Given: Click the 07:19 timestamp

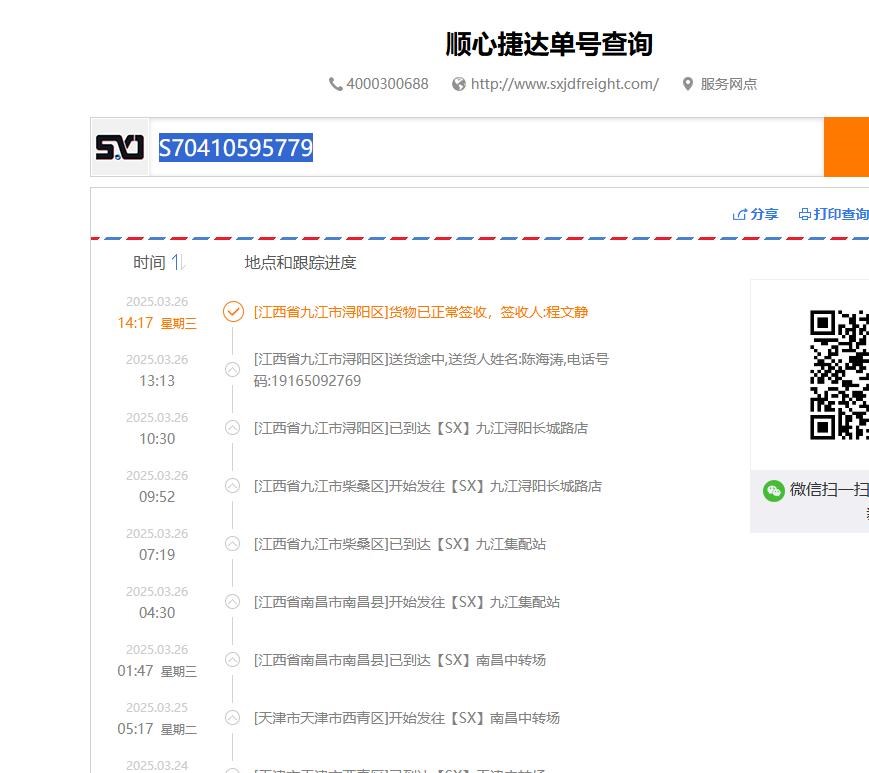Looking at the screenshot, I should [x=157, y=555].
